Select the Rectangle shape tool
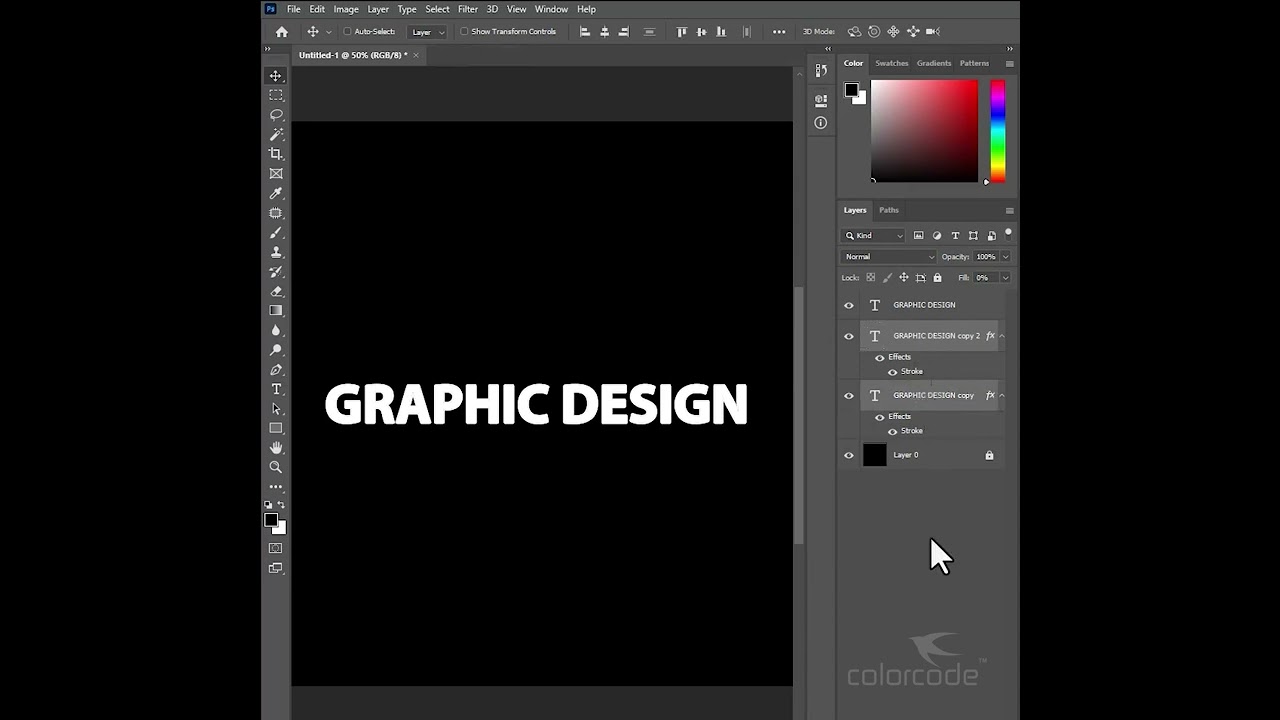 pos(276,428)
